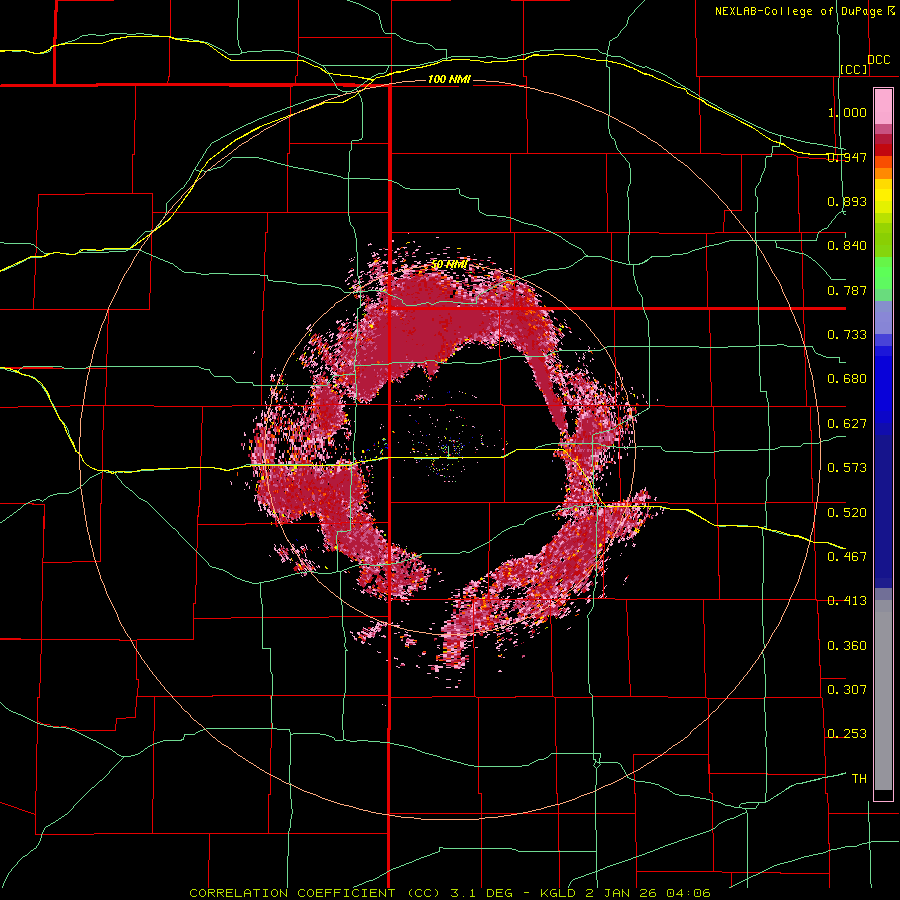The width and height of the screenshot is (900, 900).
Task: Click the 0.733 color scale value
Action: click(847, 335)
